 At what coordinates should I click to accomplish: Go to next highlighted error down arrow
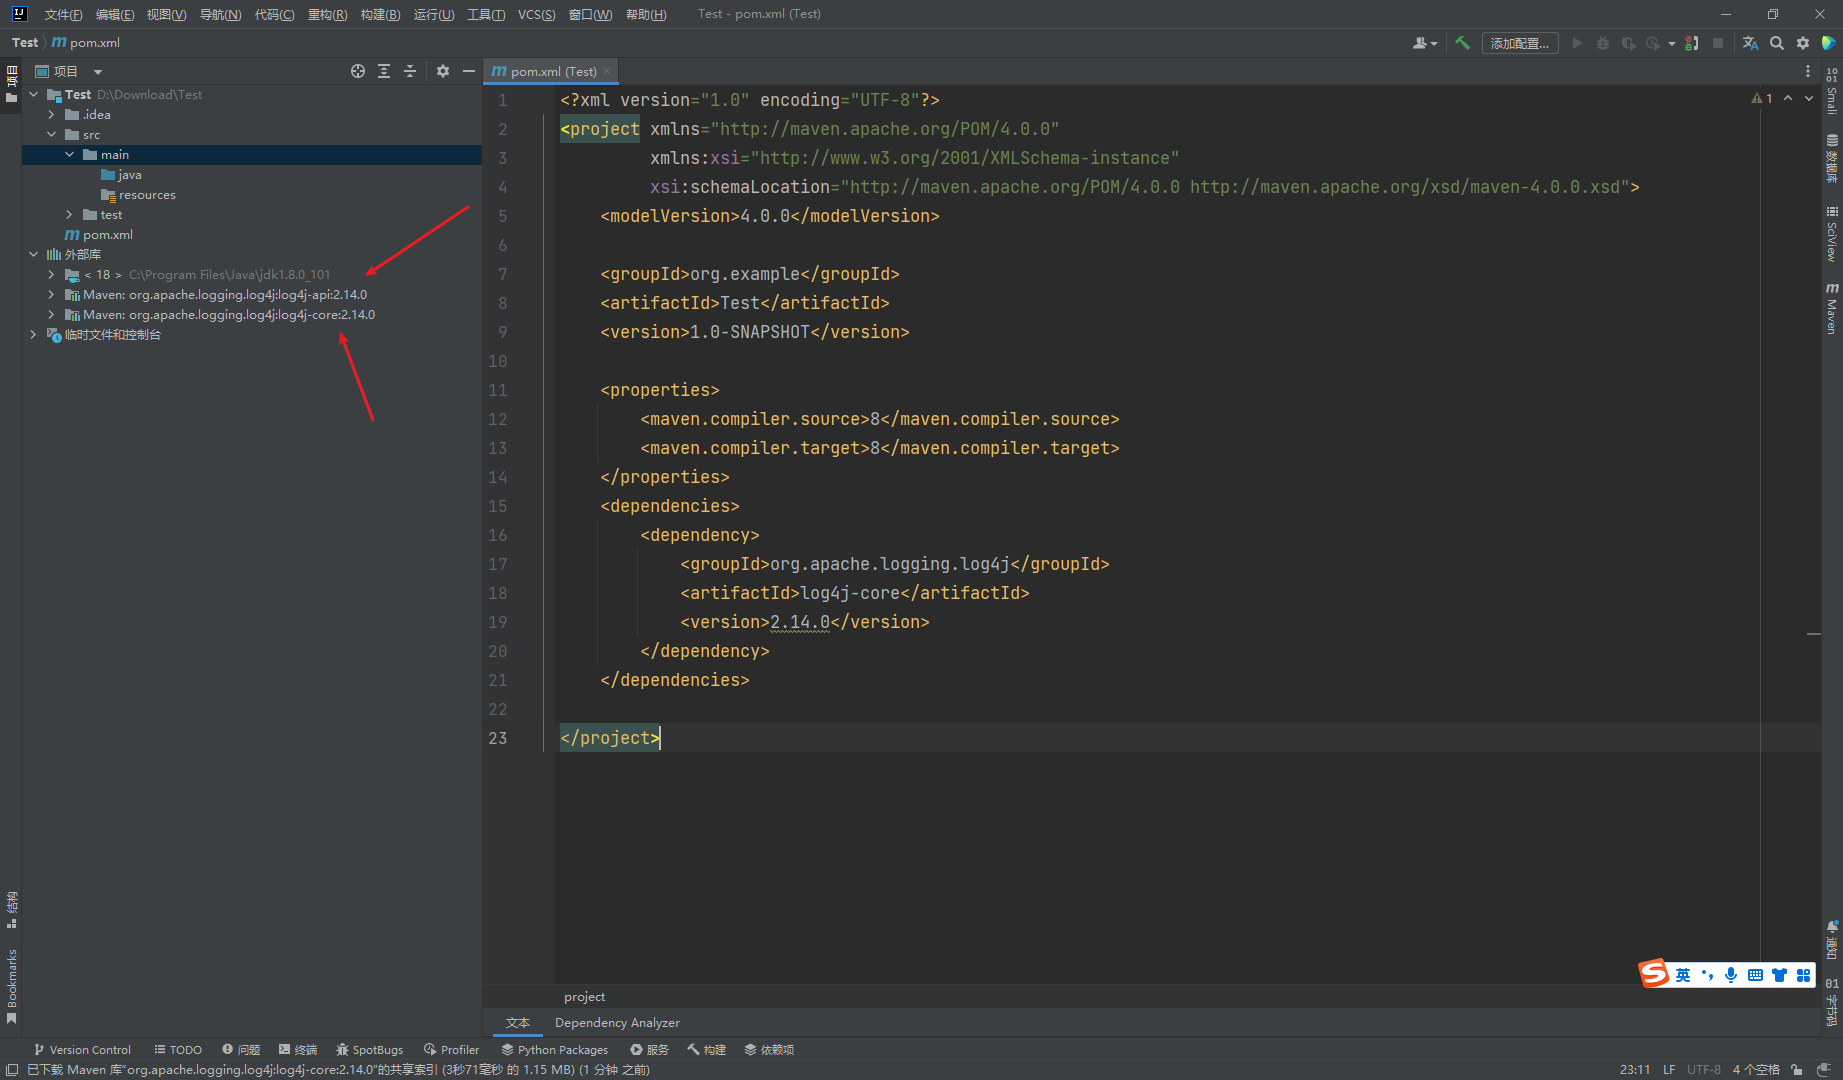[1809, 98]
